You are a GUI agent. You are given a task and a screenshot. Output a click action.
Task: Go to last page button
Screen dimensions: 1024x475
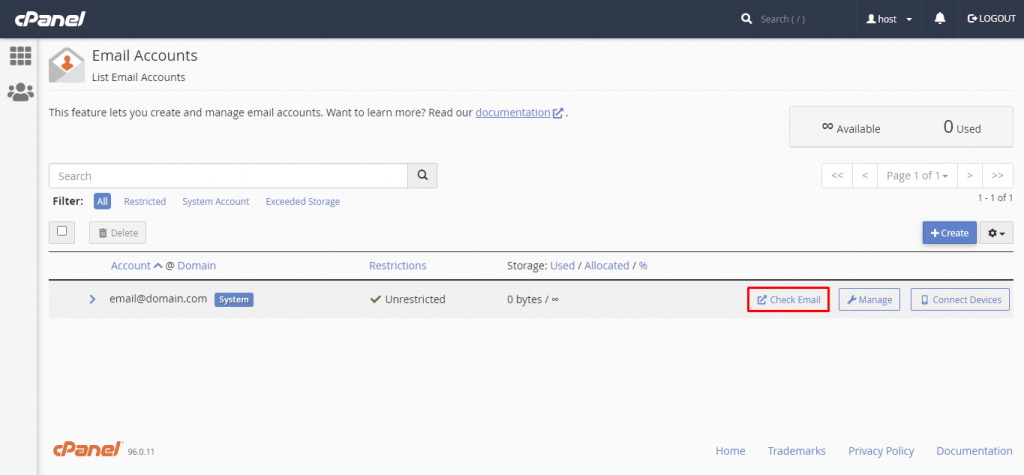coord(998,176)
